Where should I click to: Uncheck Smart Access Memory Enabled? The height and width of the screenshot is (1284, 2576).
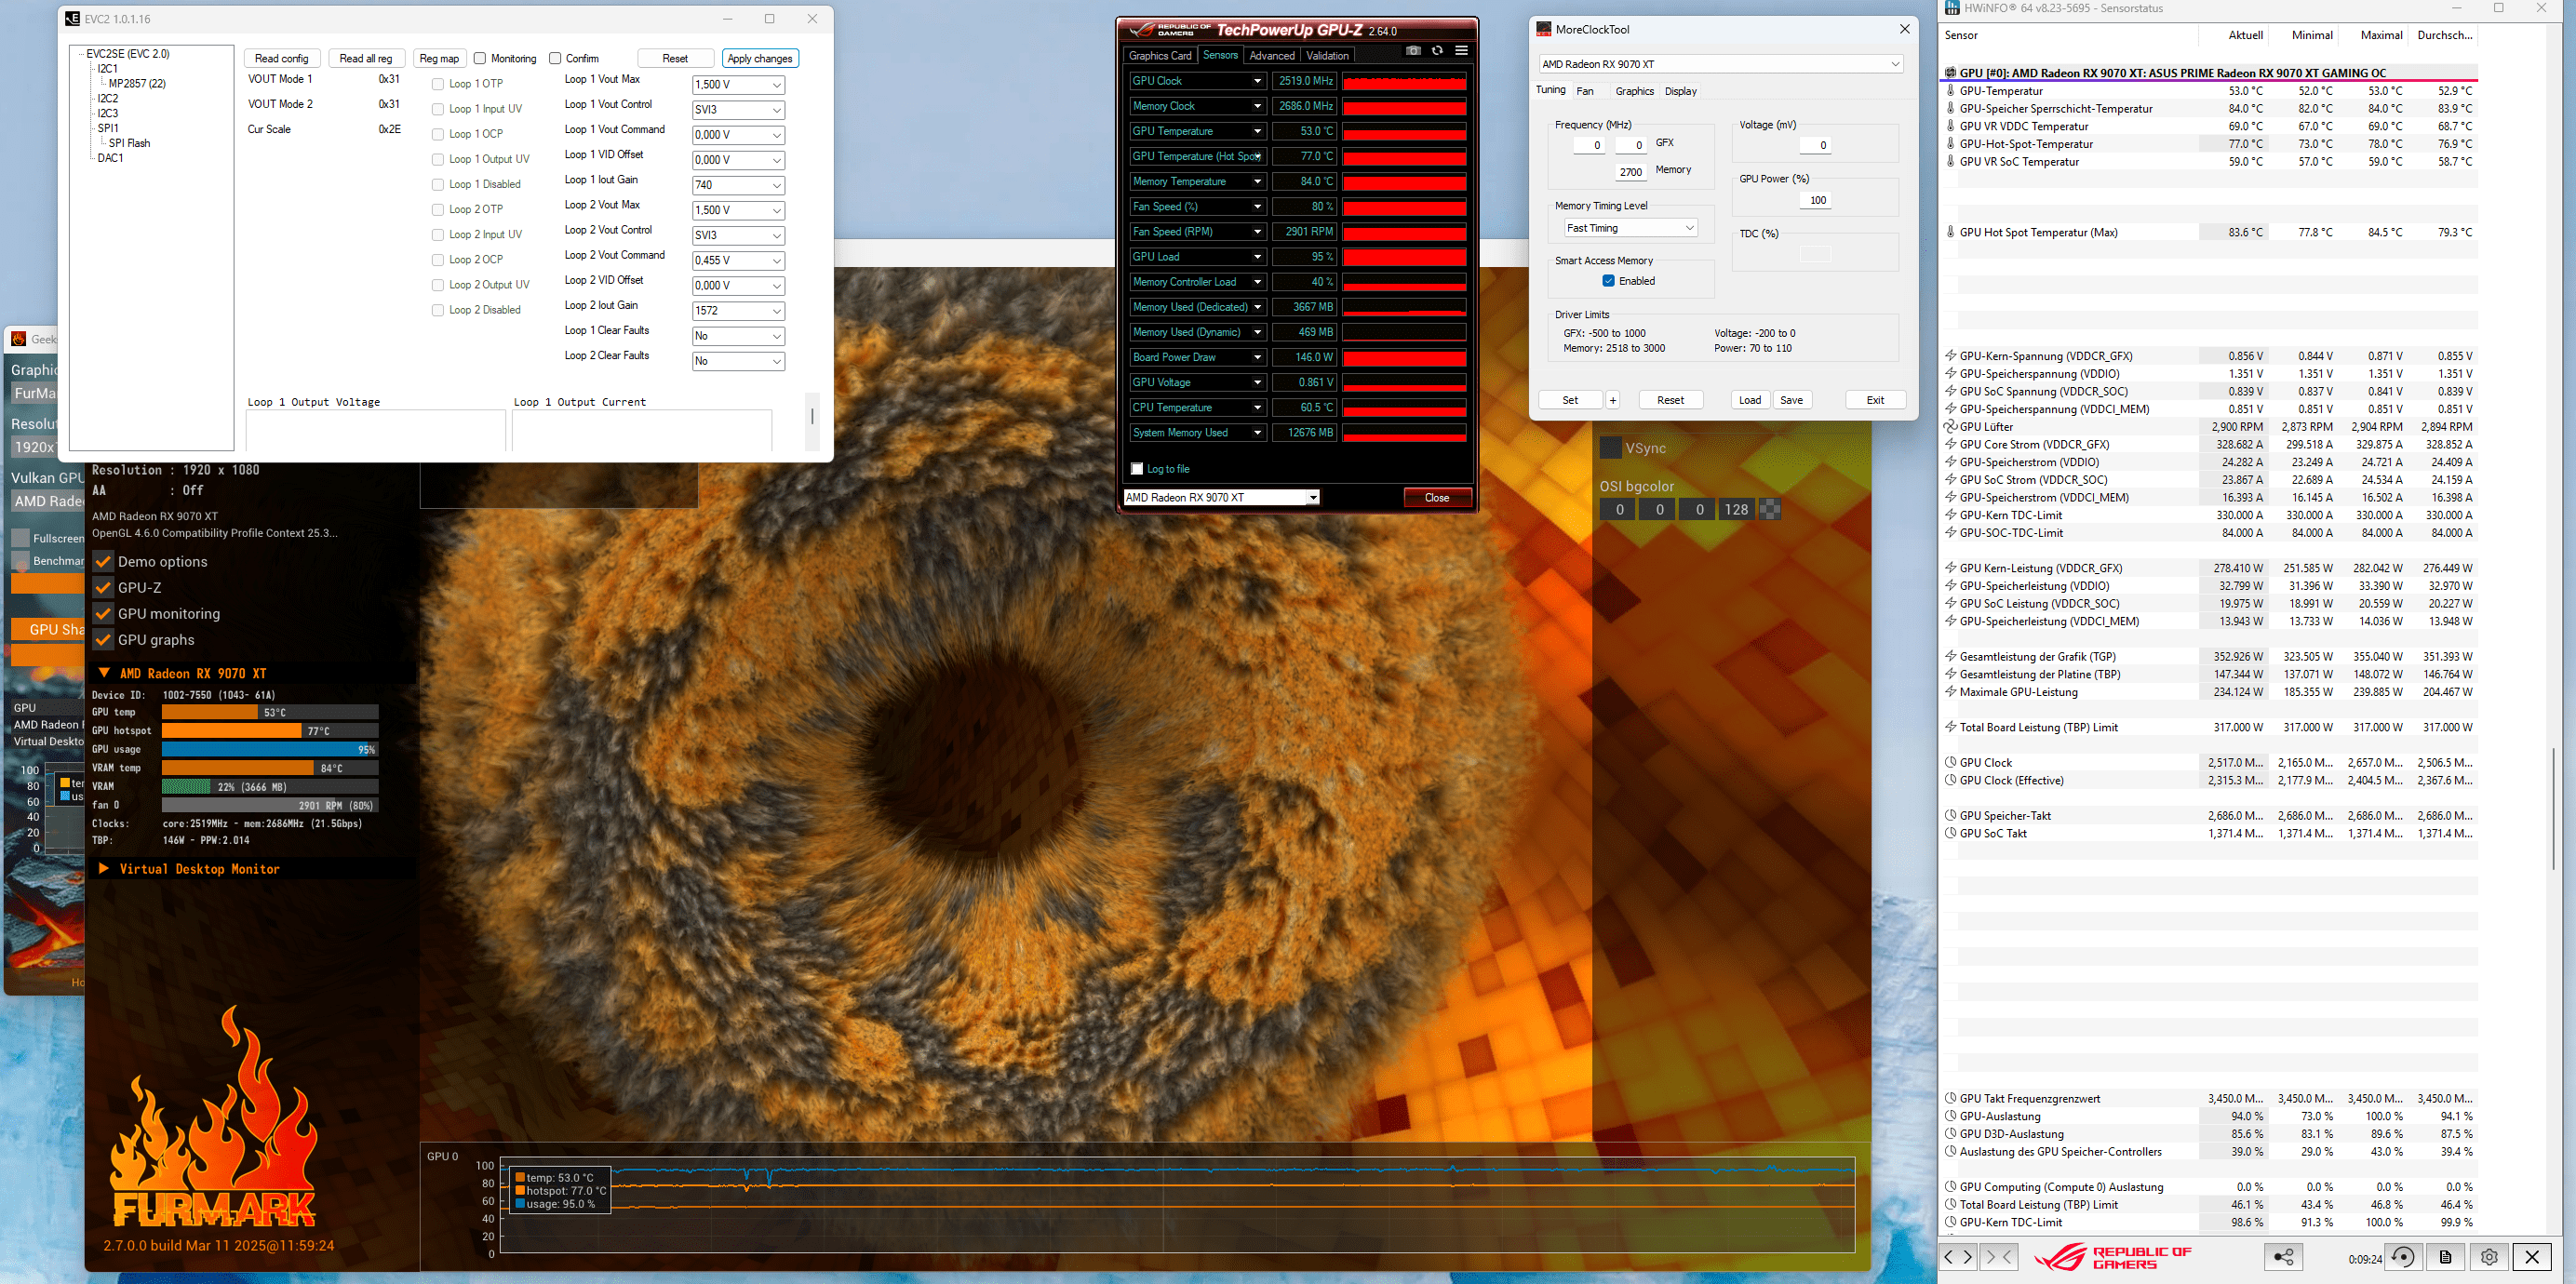(x=1608, y=281)
